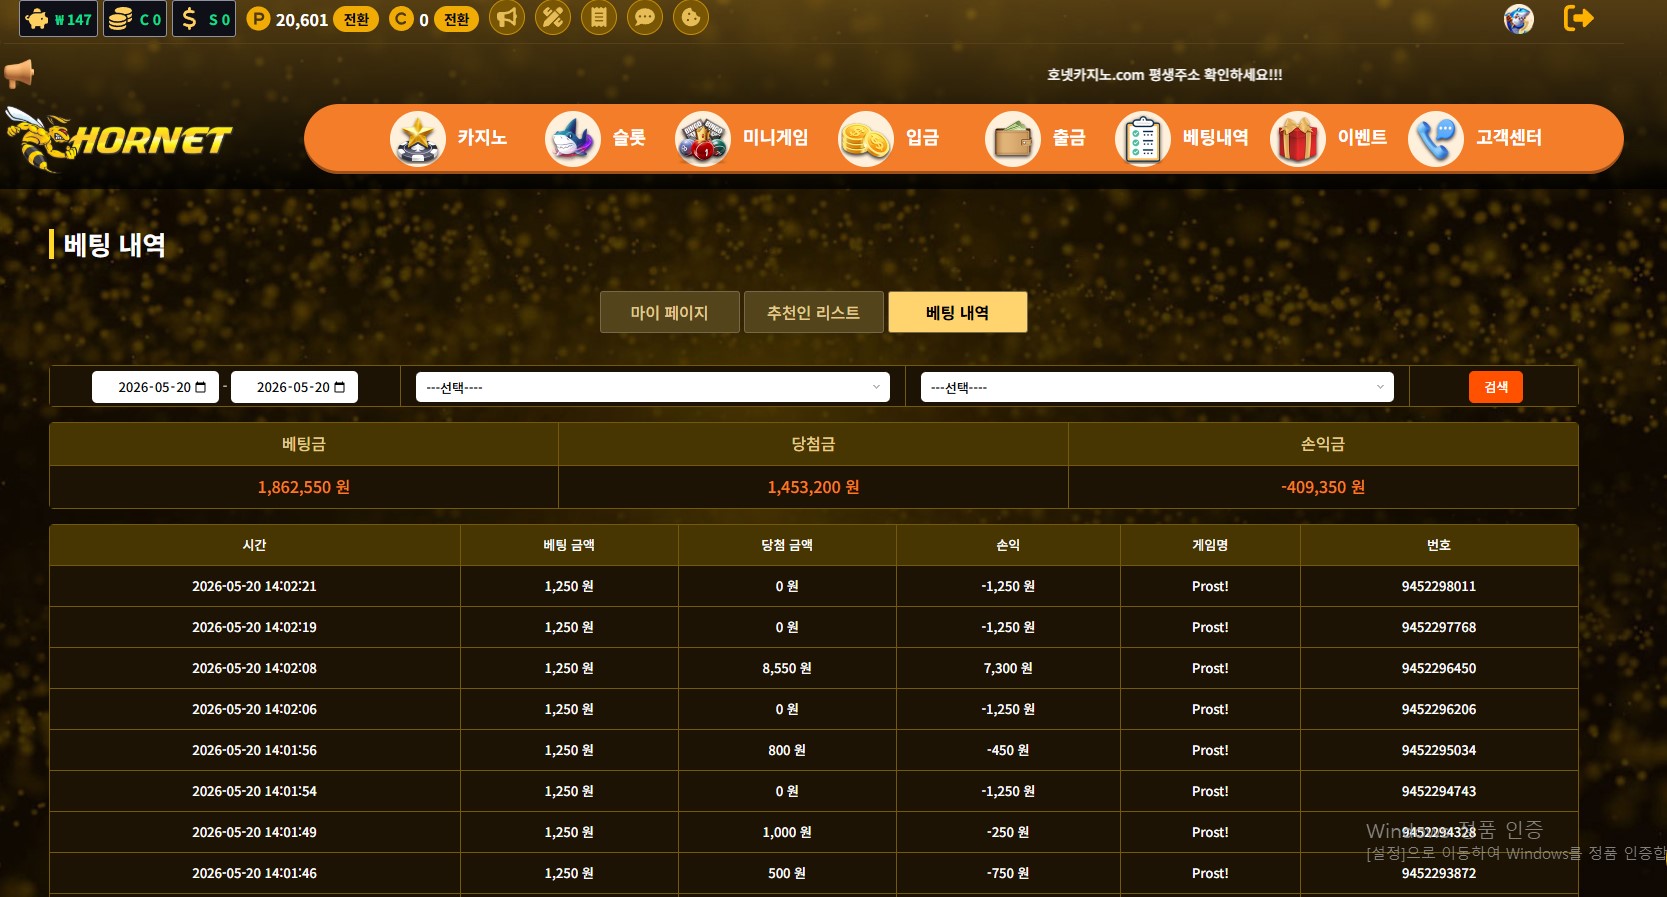Open the user avatar profile icon
This screenshot has height=897, width=1667.
coord(1519,18)
